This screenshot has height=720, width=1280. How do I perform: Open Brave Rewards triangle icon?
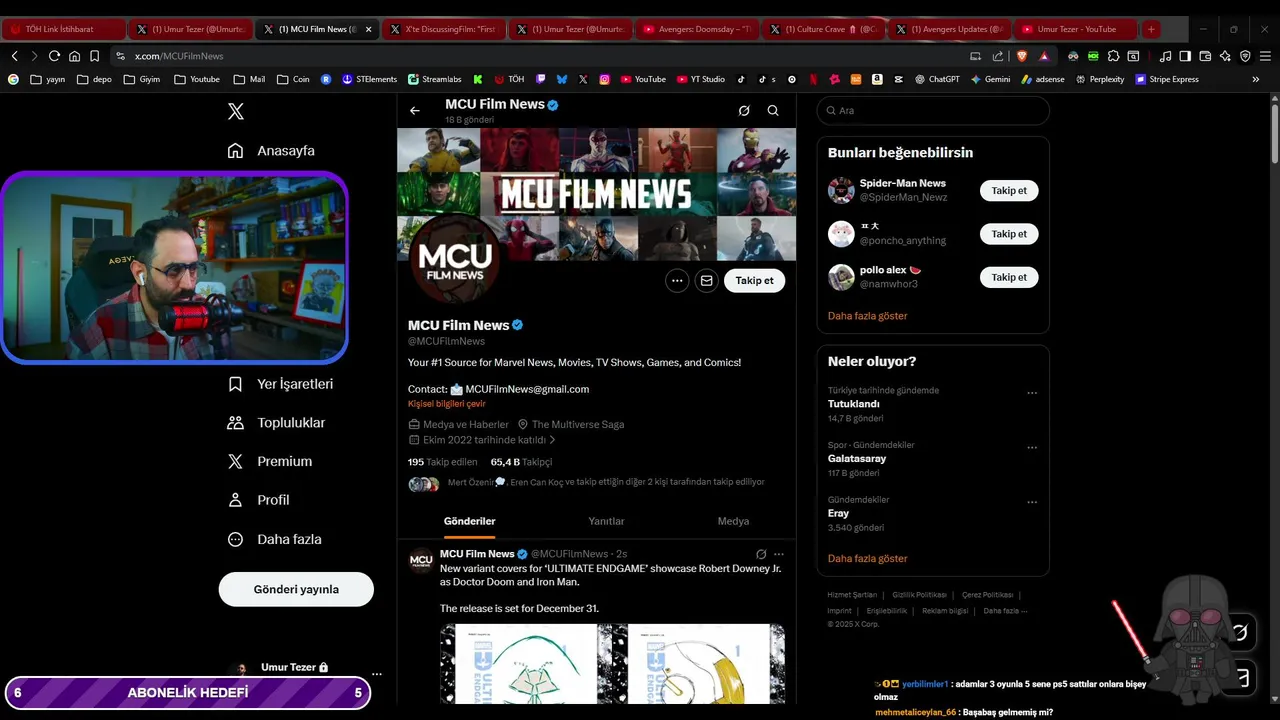[x=1044, y=56]
